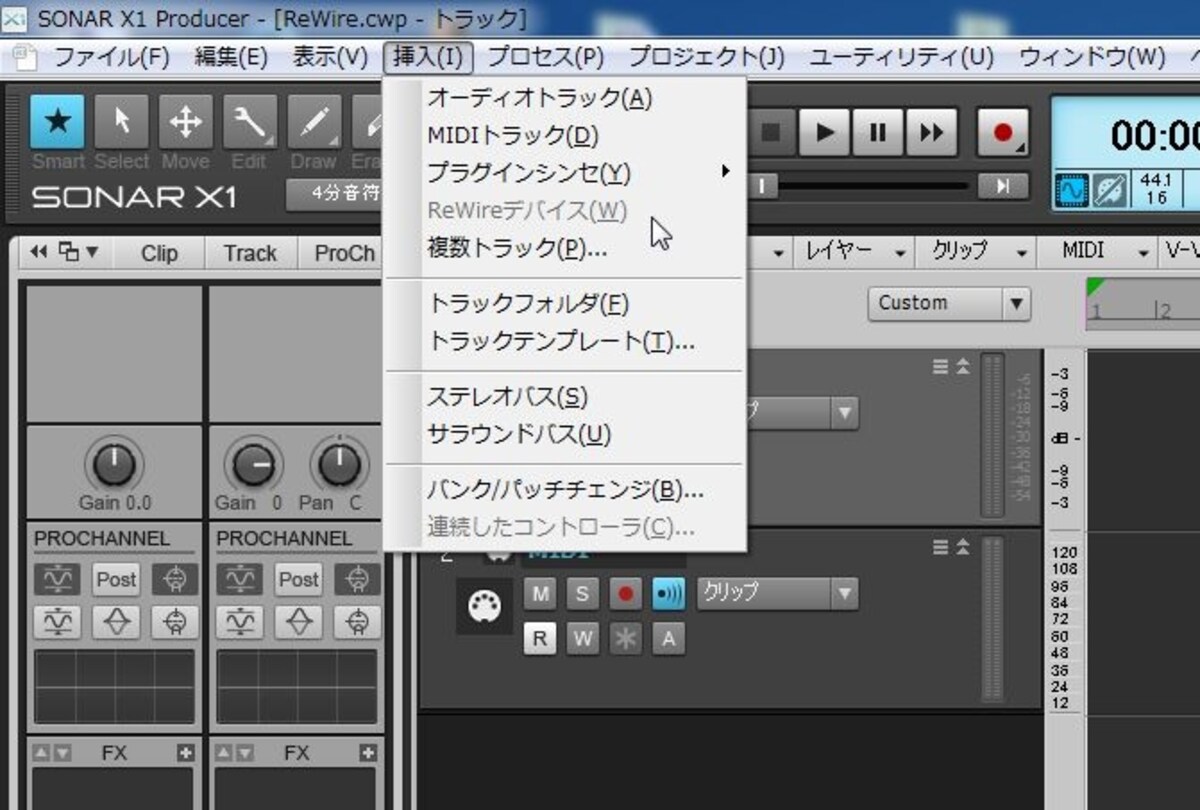Viewport: 1200px width, 810px height.
Task: Select ステレオバス from the insert menu
Action: click(564, 396)
